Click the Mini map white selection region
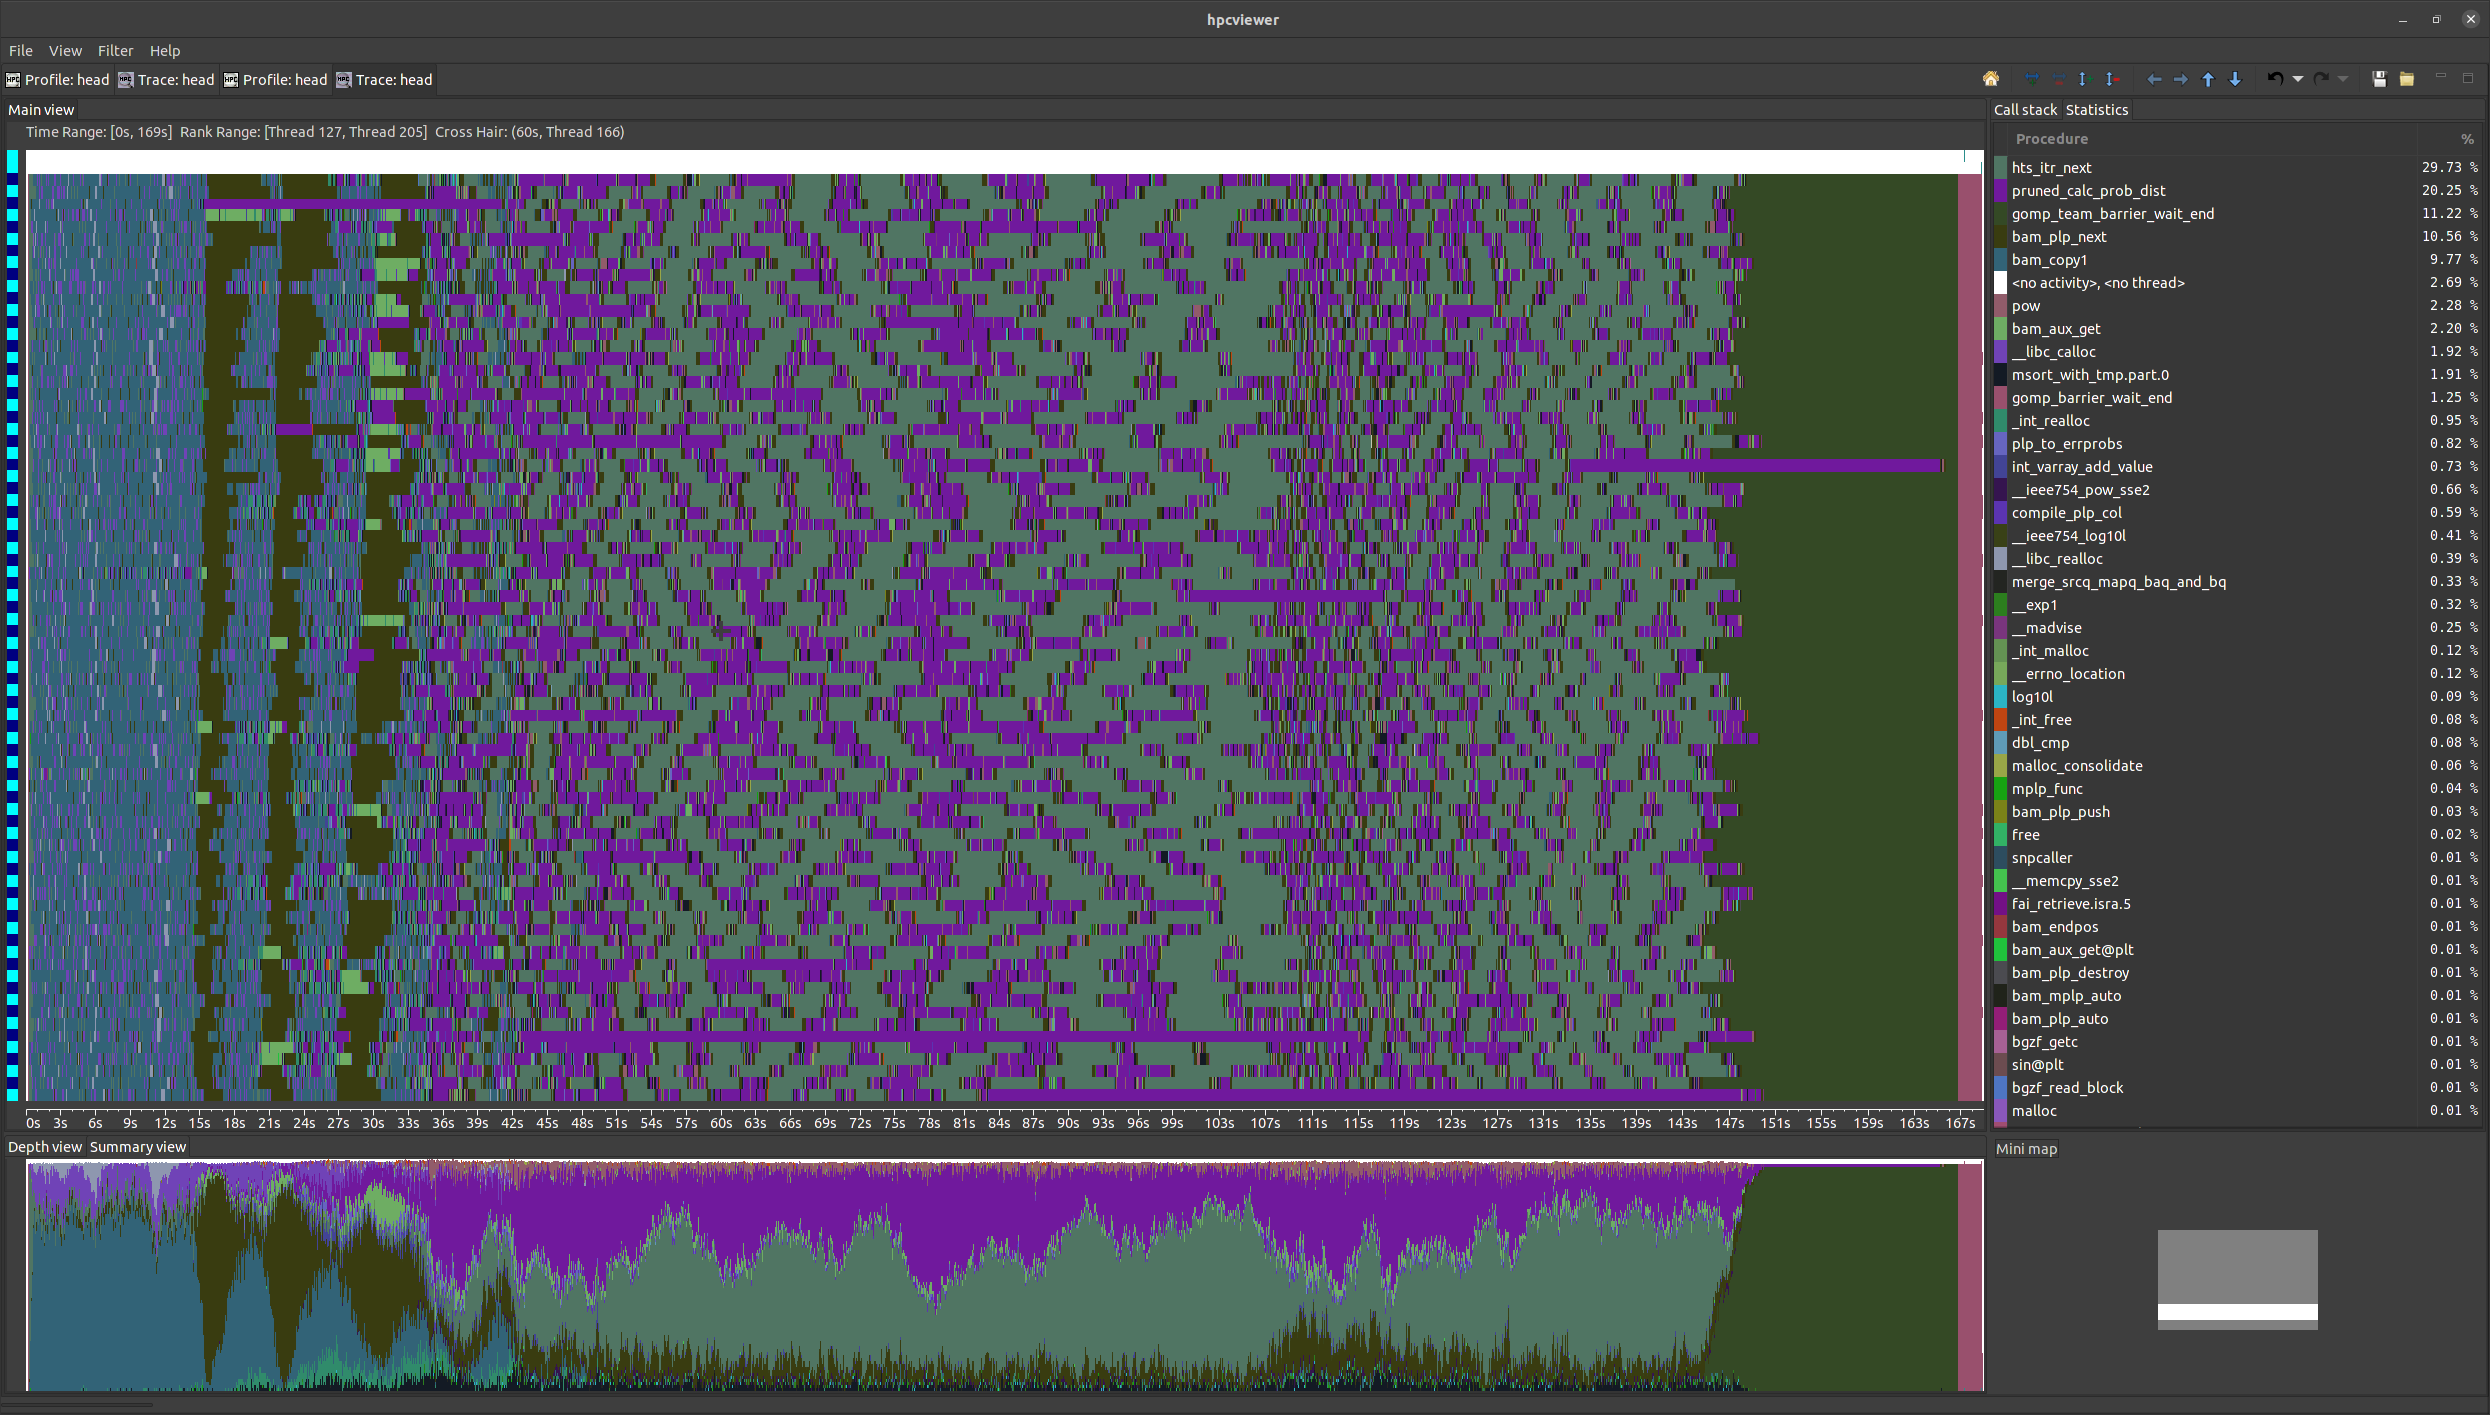Screen dimensions: 2490x1415 point(2237,1312)
